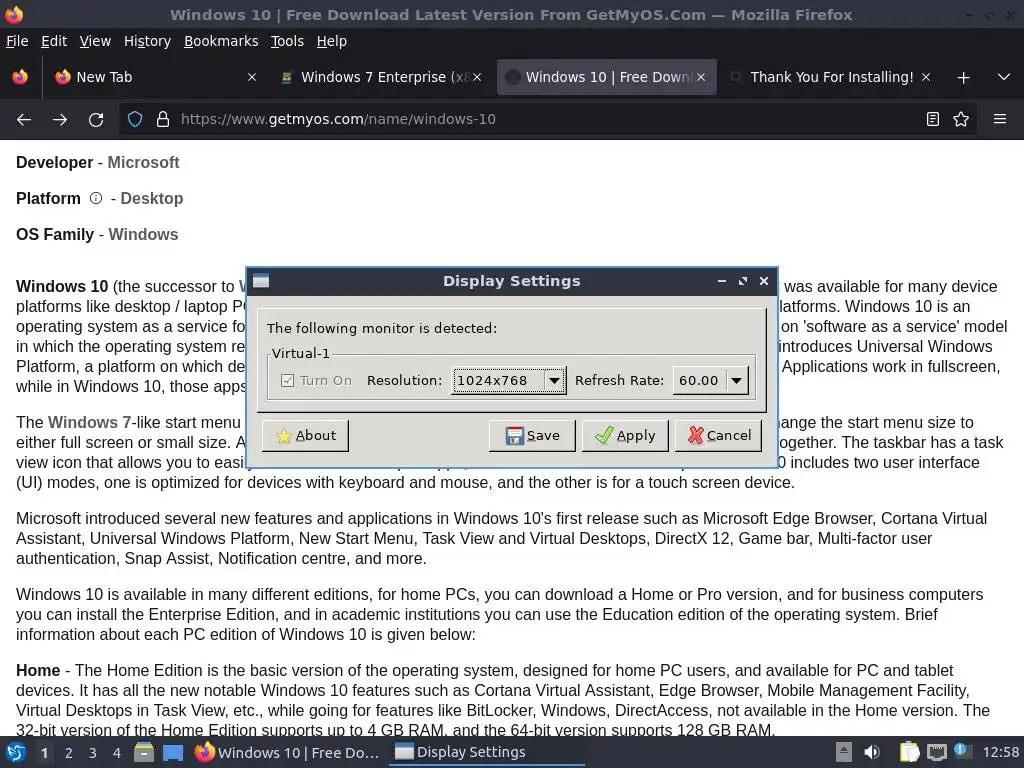Open the Tools menu
This screenshot has height=768, width=1024.
tap(287, 41)
